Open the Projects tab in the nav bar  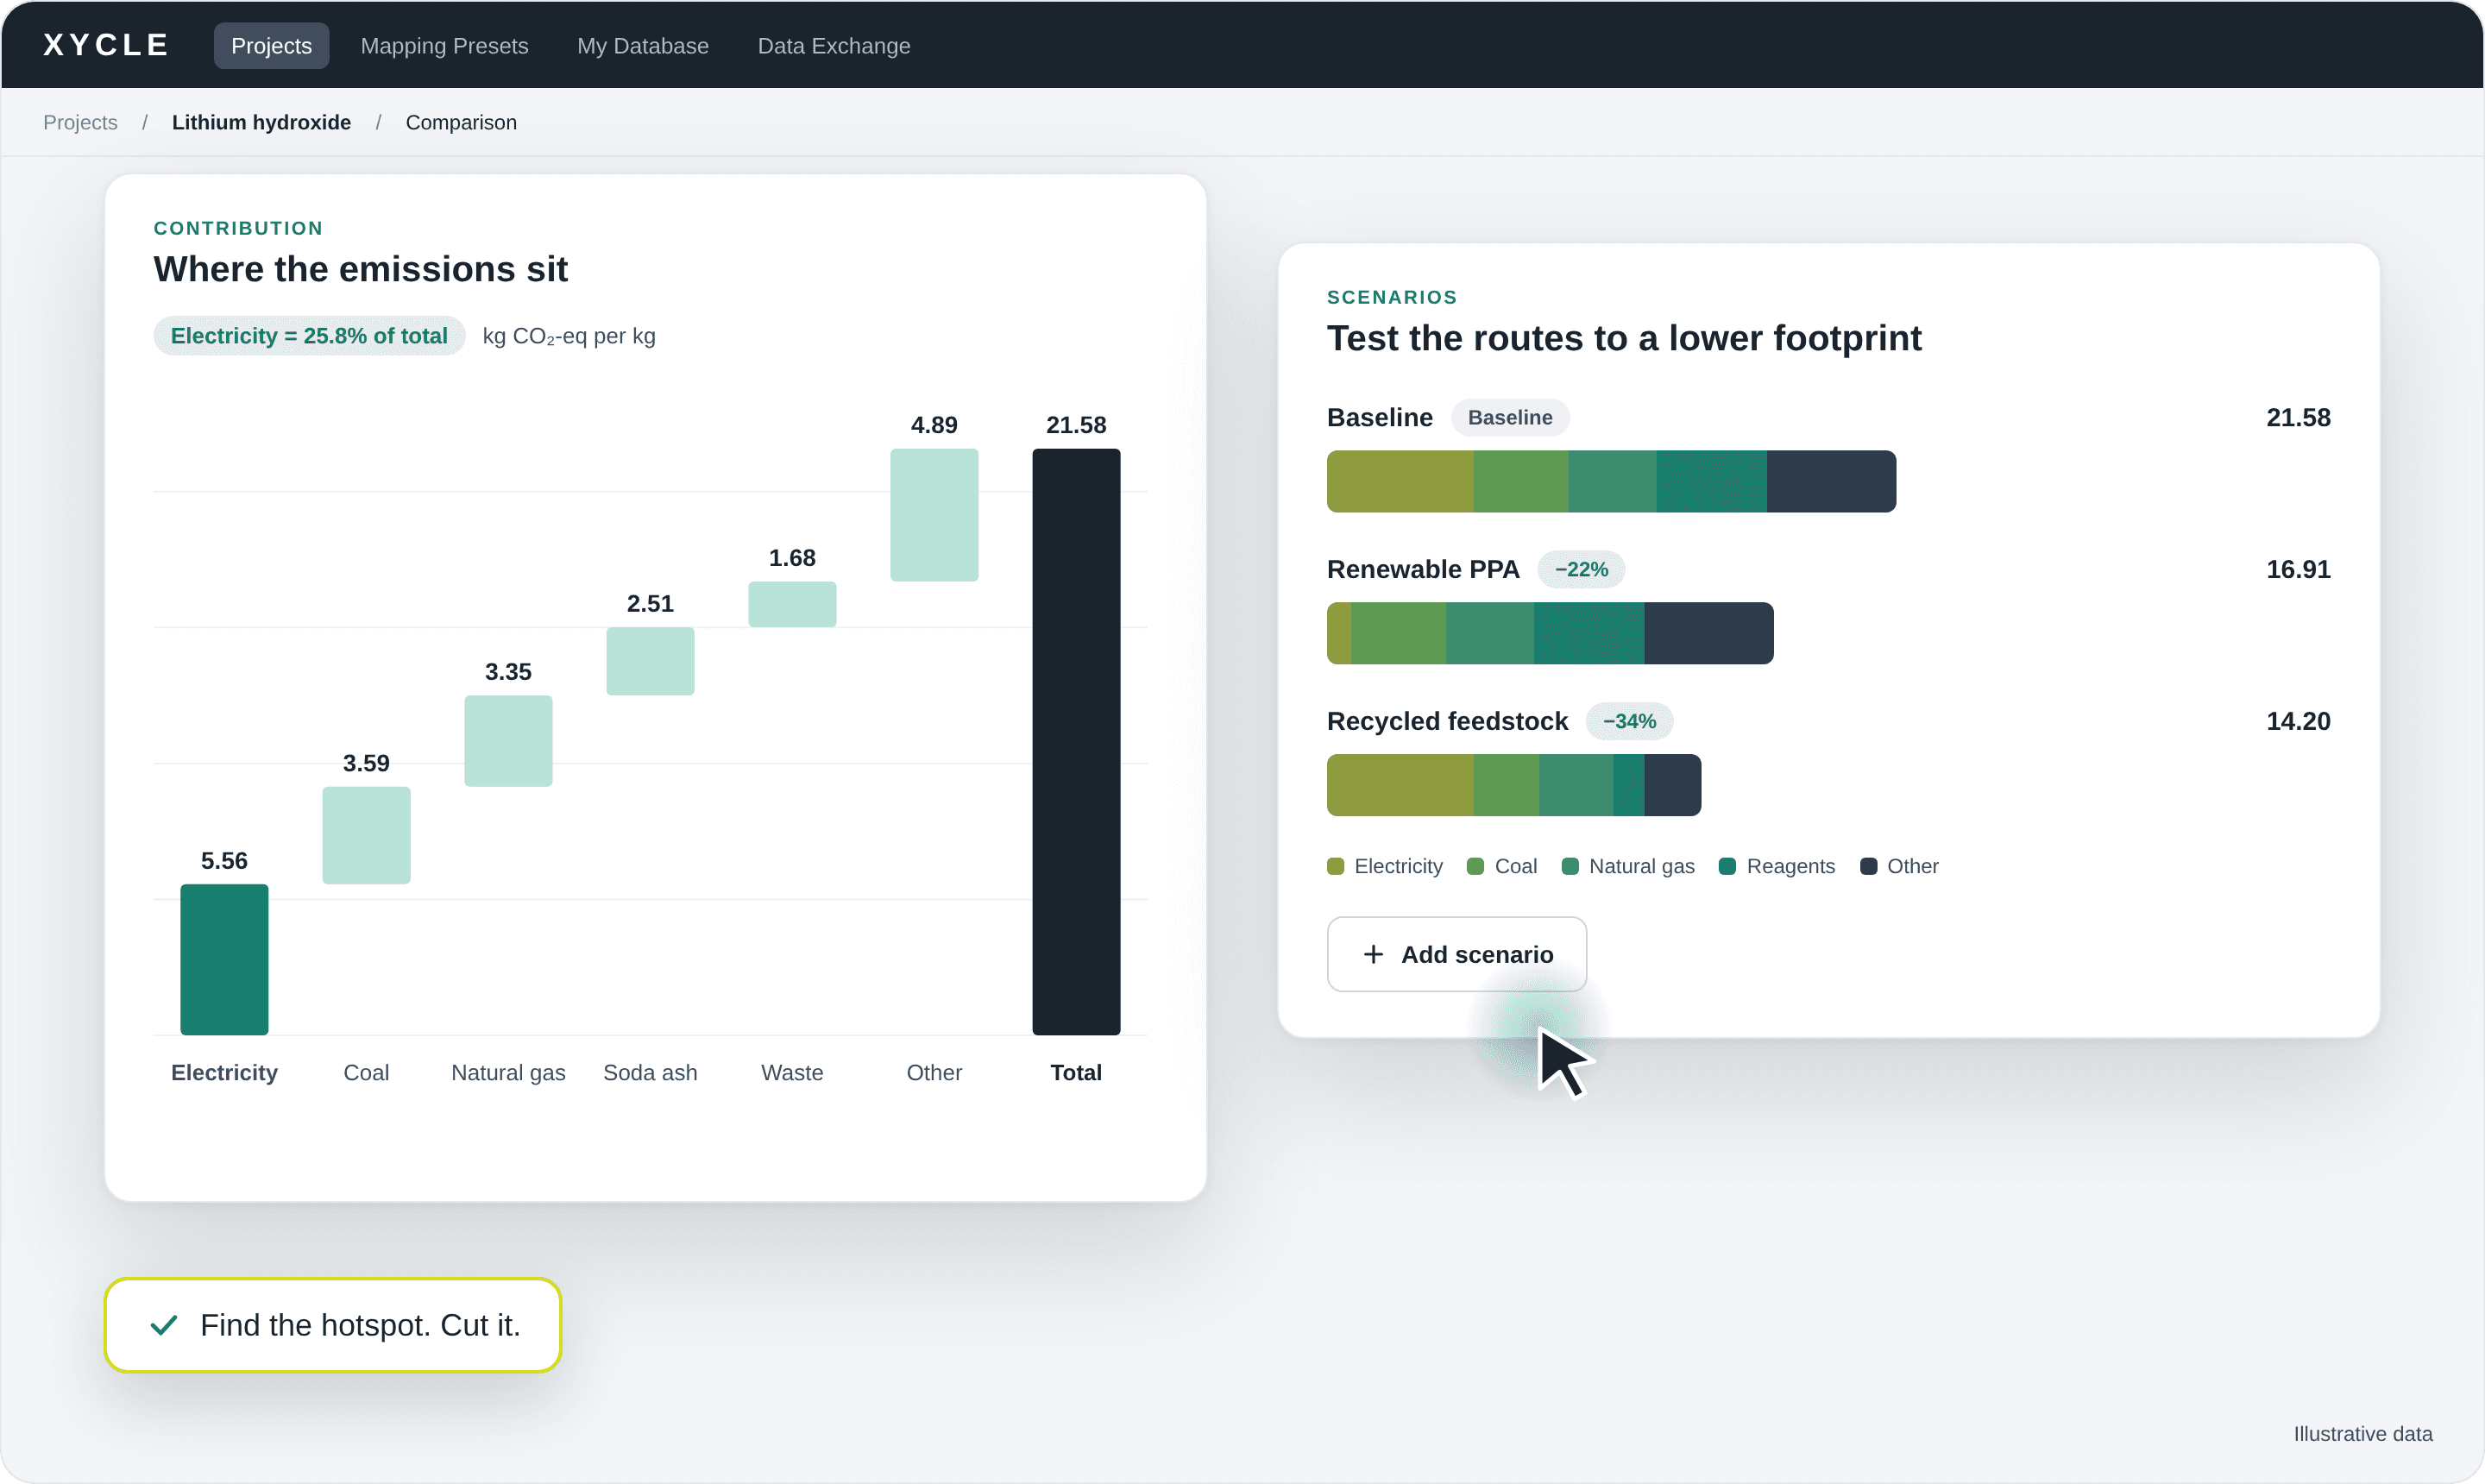click(271, 46)
